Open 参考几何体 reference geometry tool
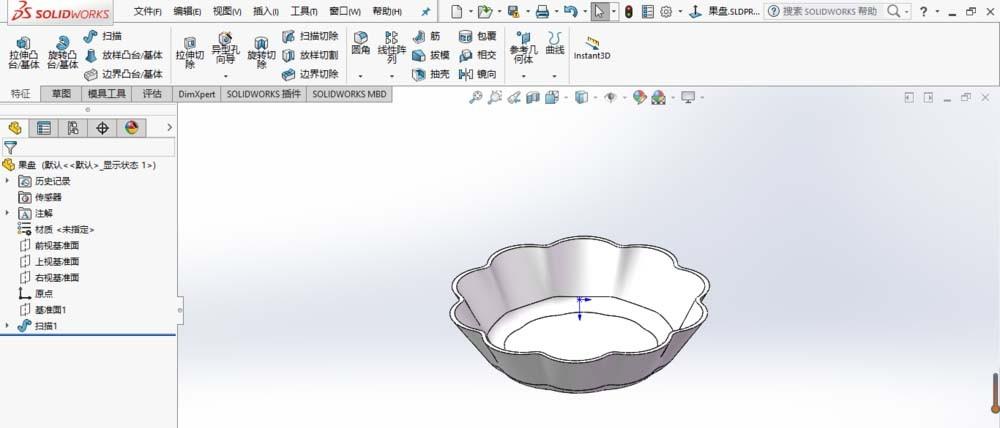Viewport: 1000px width, 428px height. pyautogui.click(x=524, y=48)
